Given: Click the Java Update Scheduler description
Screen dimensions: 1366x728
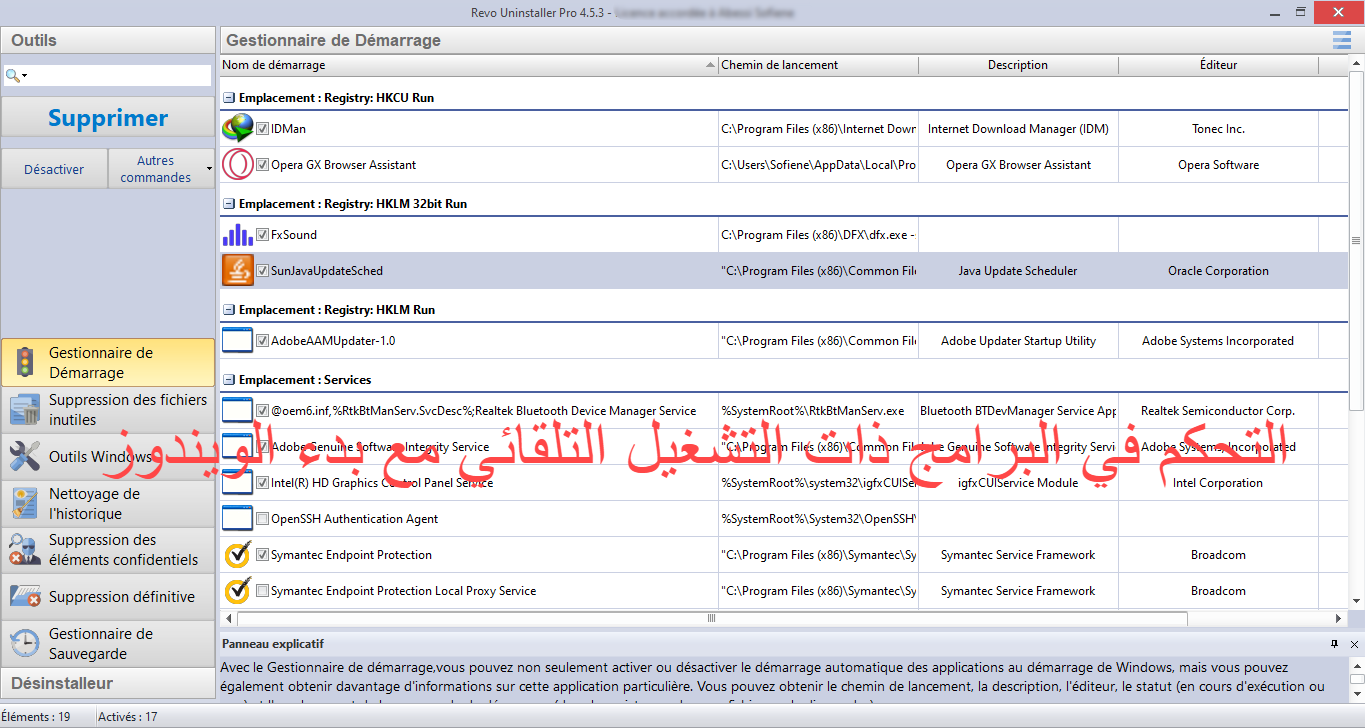Looking at the screenshot, I should point(1018,271).
